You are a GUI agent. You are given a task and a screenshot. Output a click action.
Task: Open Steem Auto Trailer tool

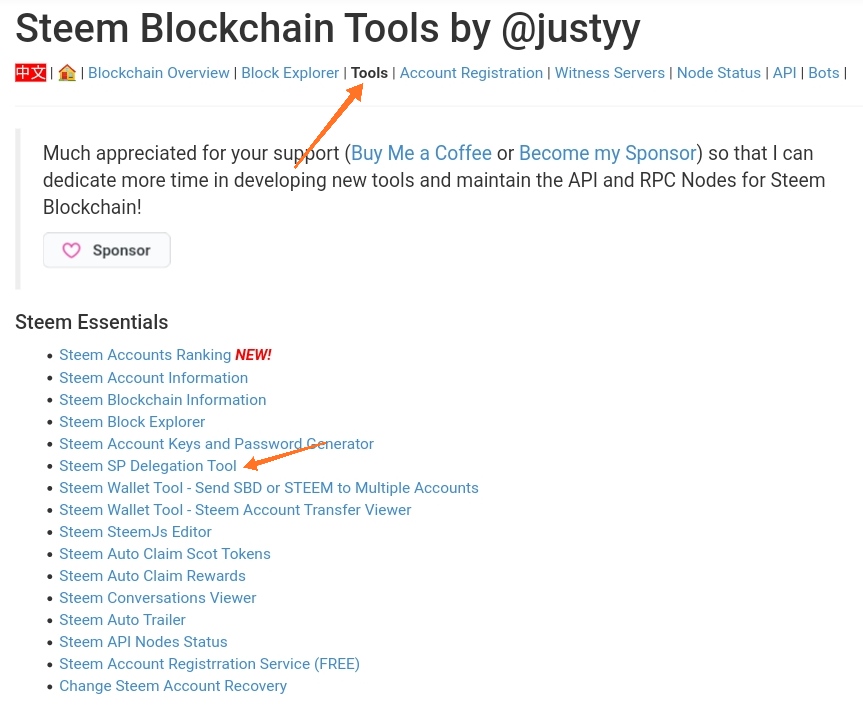(122, 620)
